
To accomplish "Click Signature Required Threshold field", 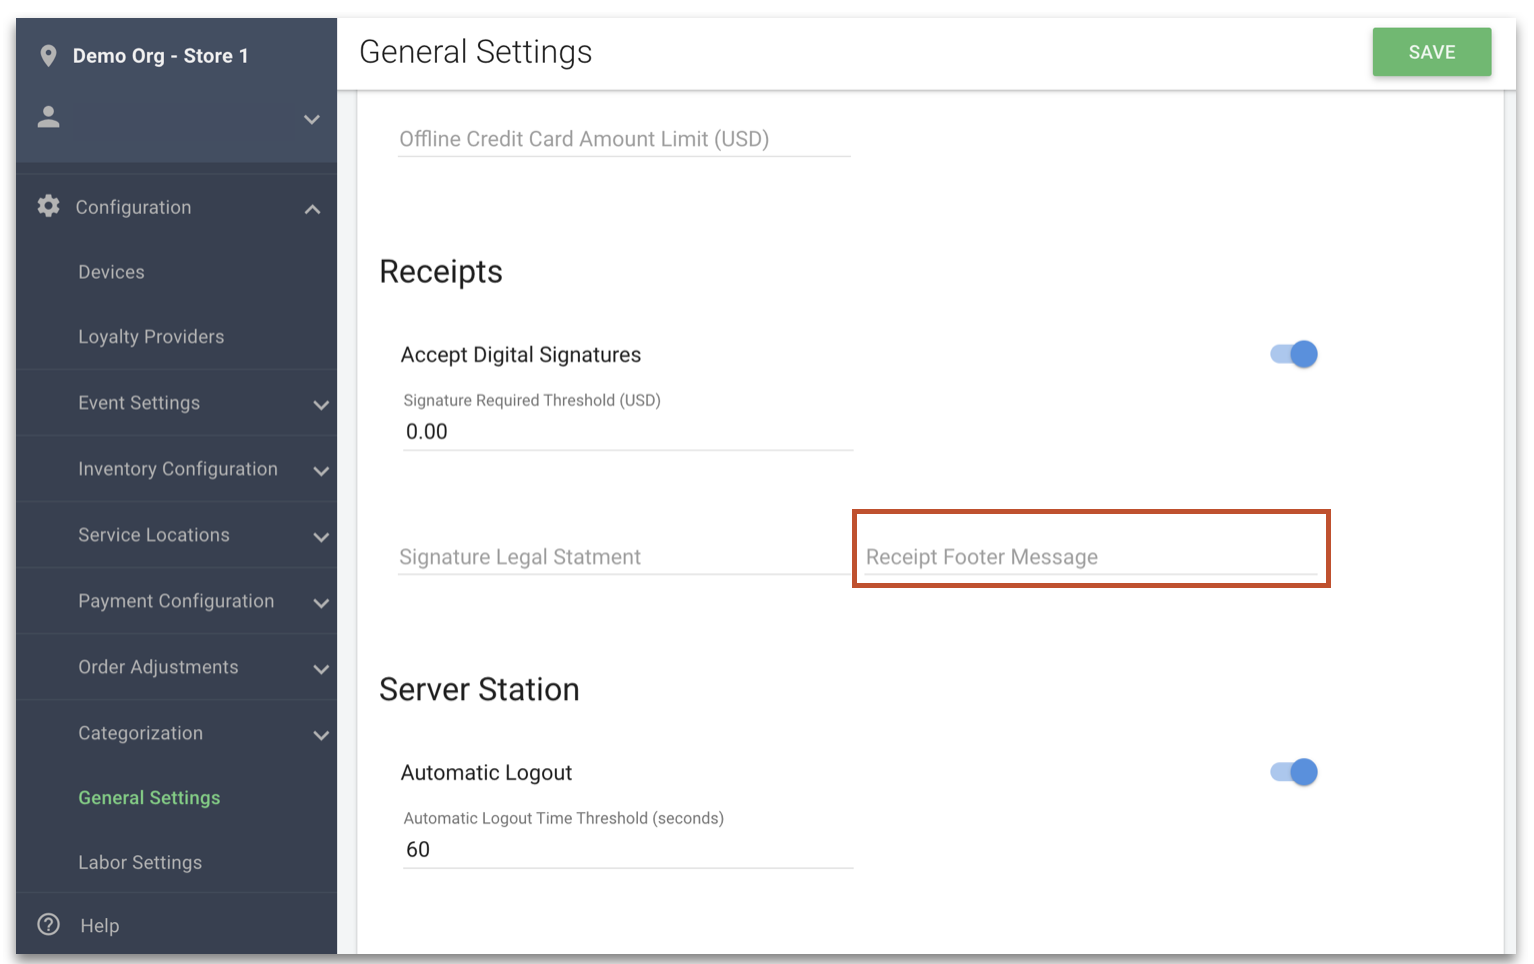I will pyautogui.click(x=628, y=432).
